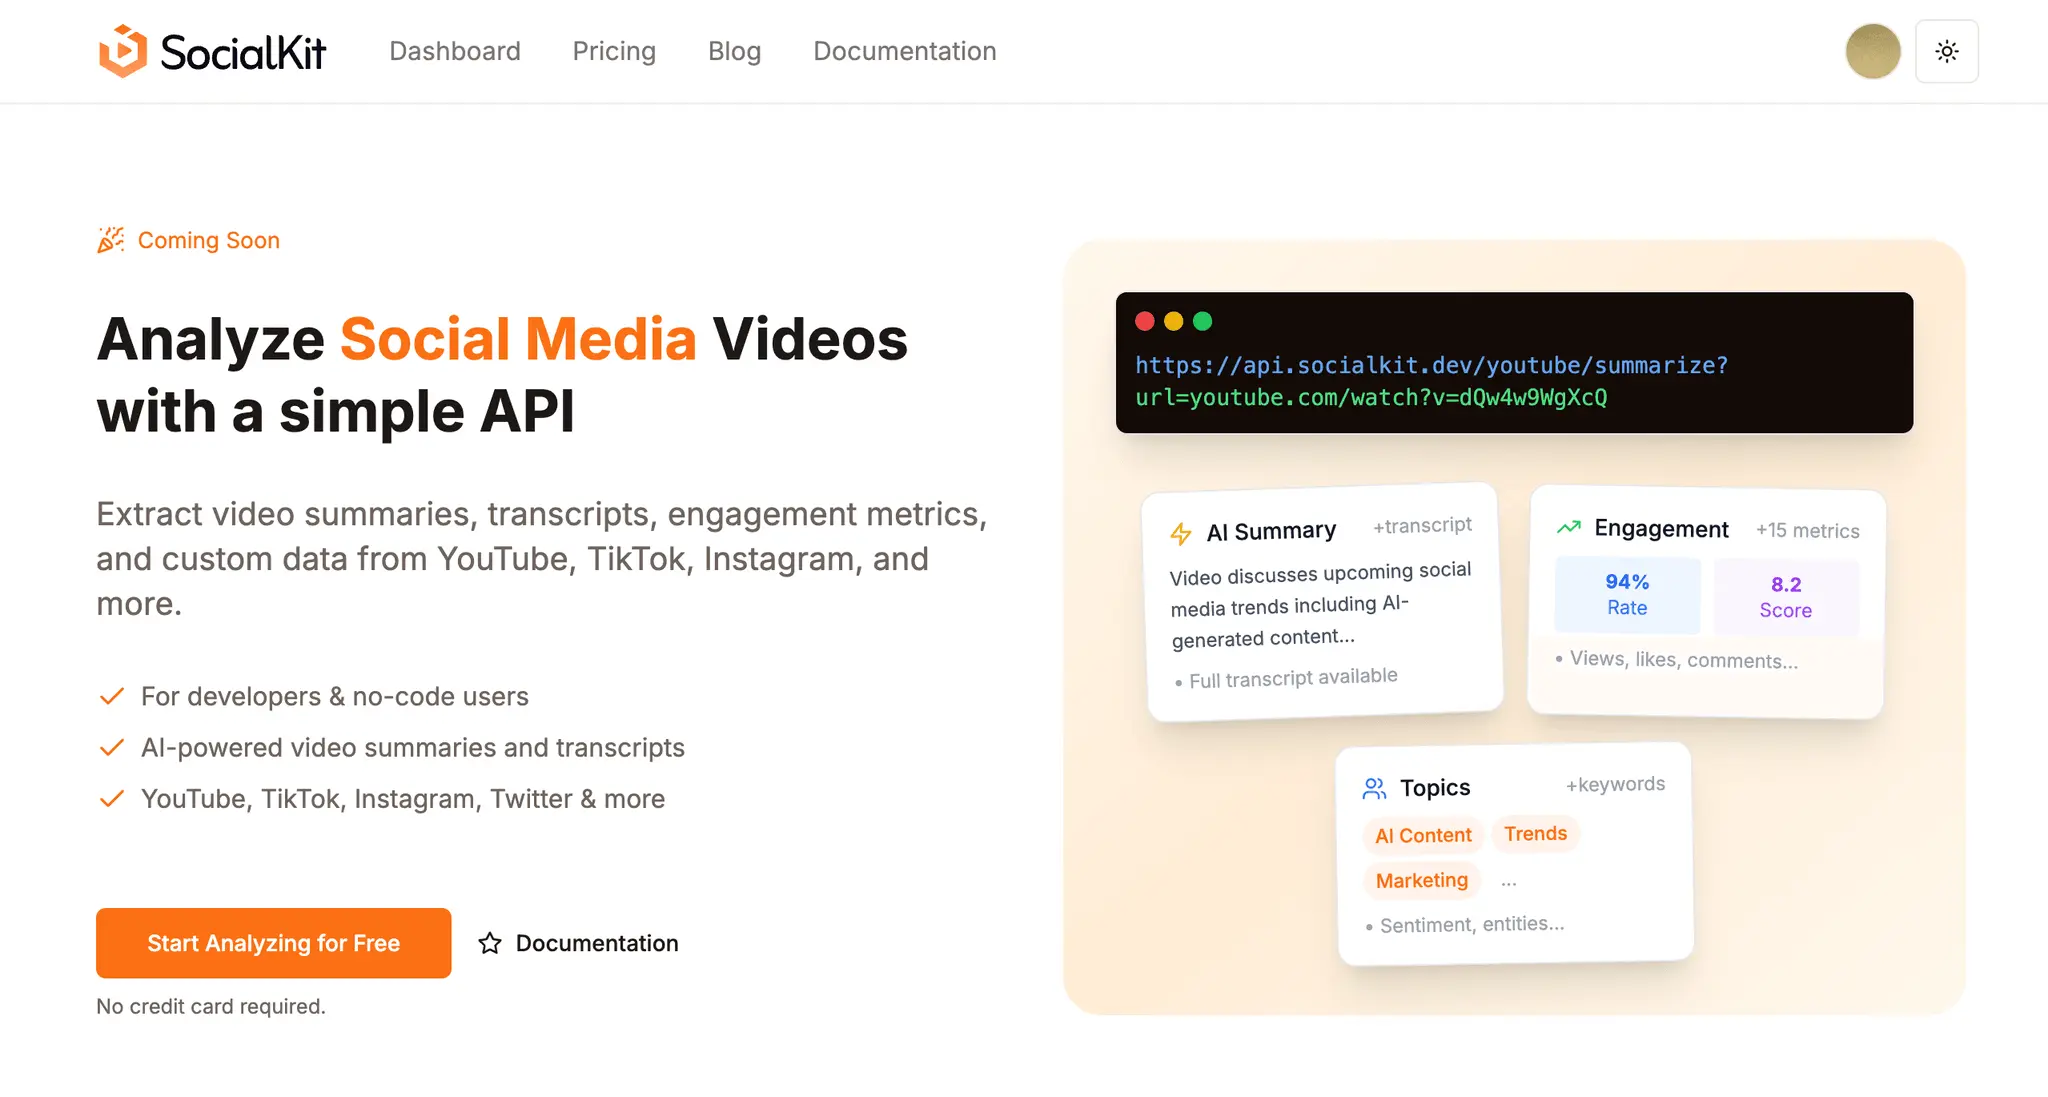Click the SocialKit wordmark text

(x=243, y=52)
